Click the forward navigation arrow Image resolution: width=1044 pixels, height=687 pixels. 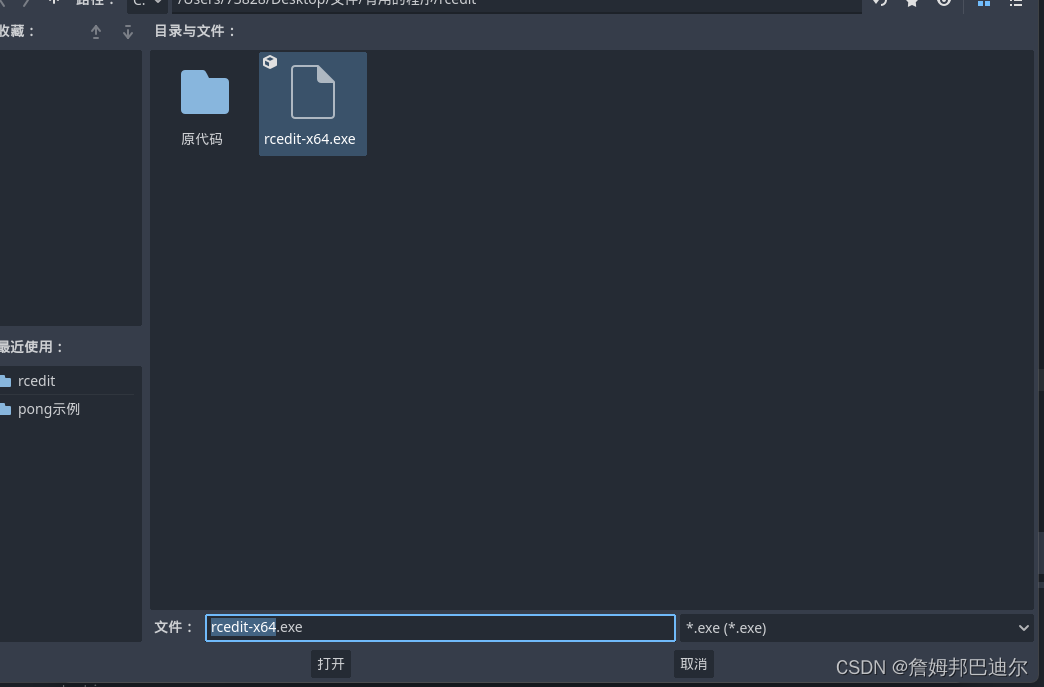pos(27,3)
